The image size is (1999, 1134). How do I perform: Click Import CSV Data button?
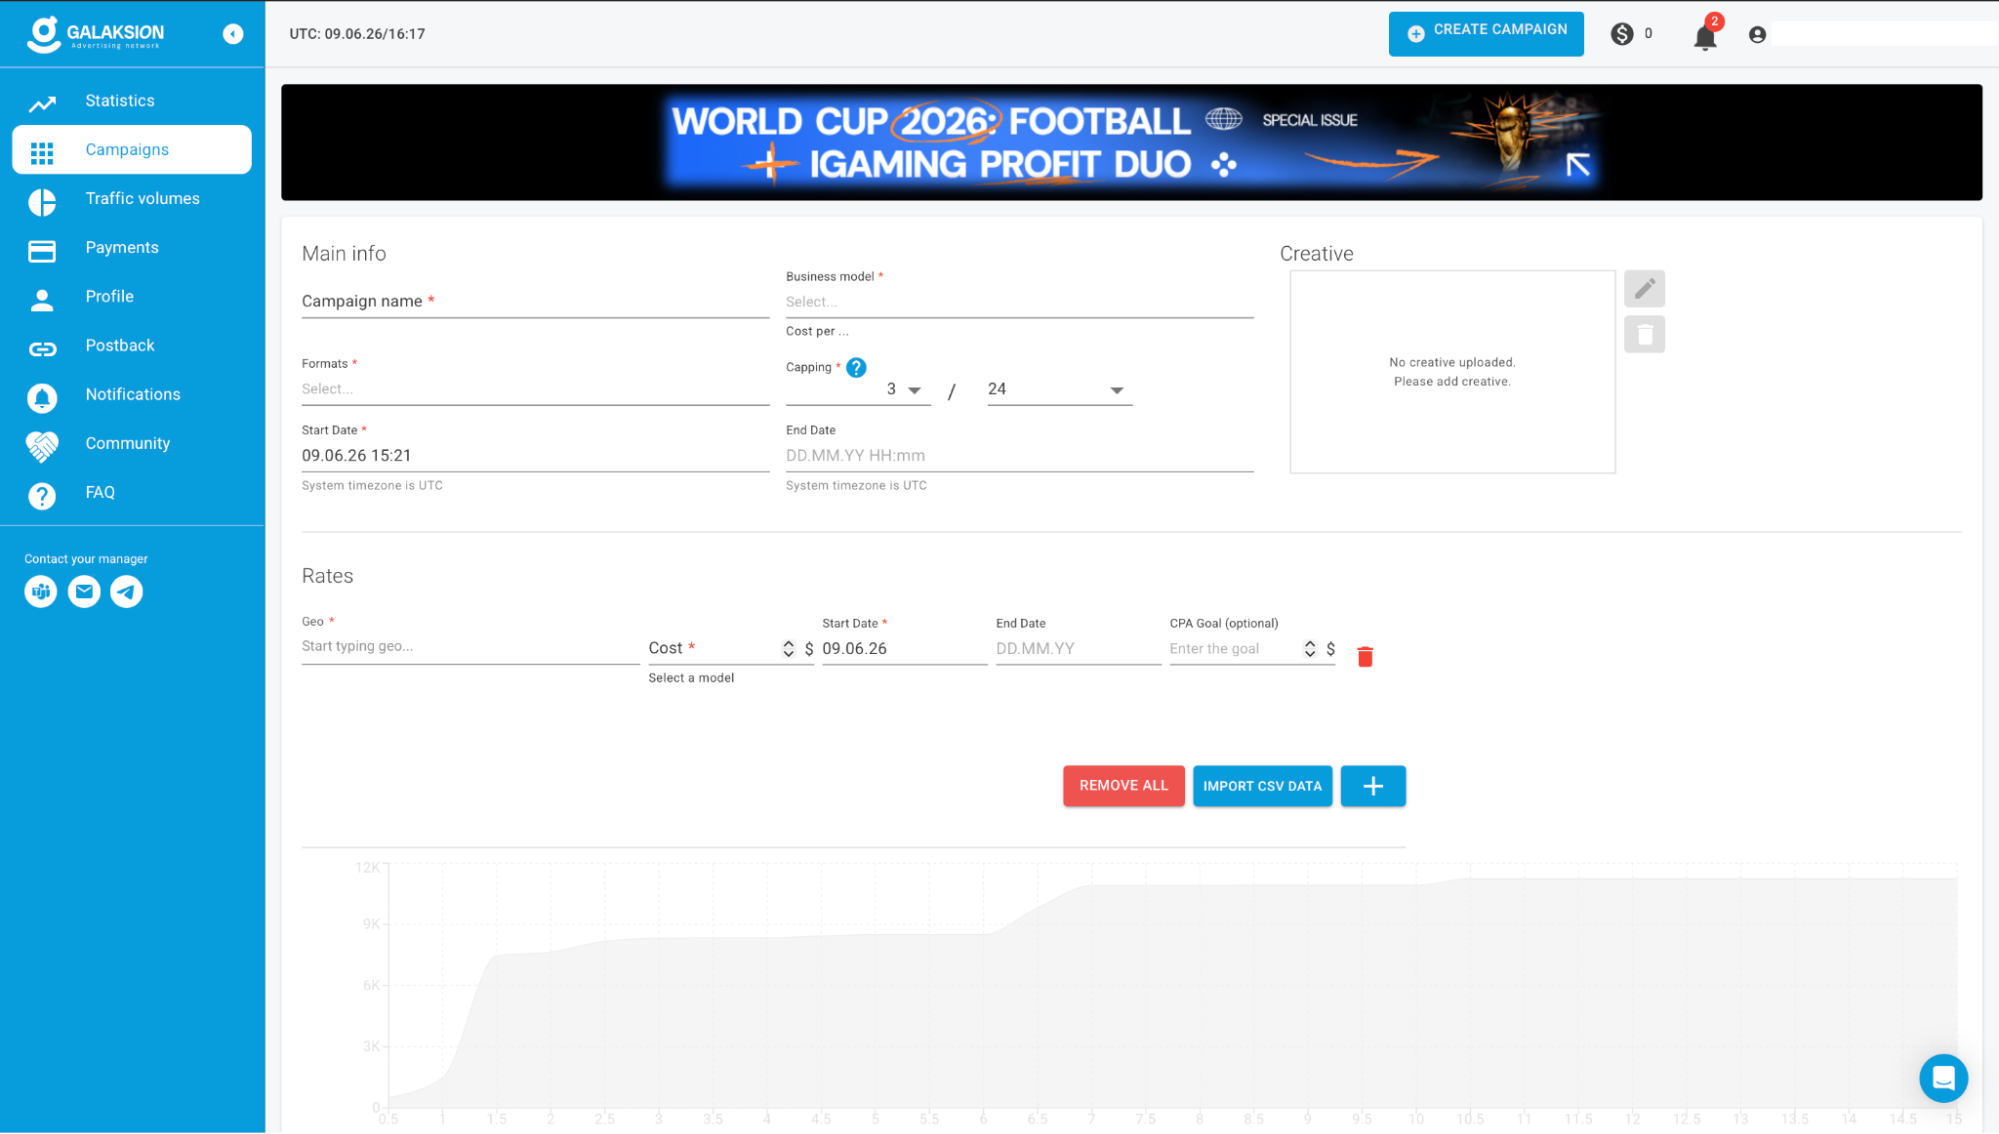(1262, 786)
